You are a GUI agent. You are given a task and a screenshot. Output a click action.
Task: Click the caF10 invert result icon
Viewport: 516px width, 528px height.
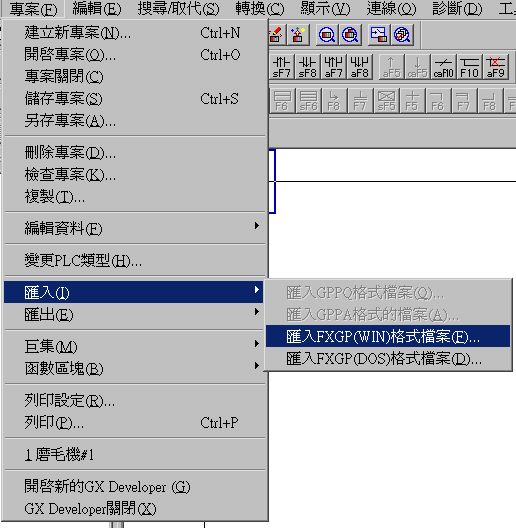click(x=444, y=67)
